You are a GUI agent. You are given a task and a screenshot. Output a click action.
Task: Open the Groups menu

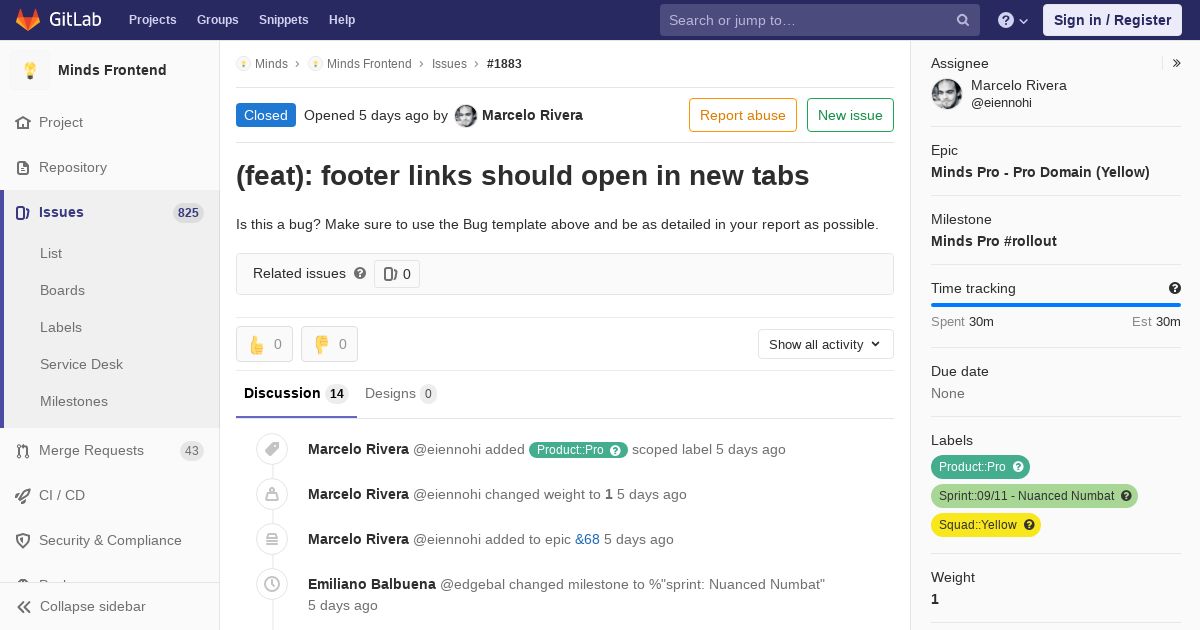click(x=218, y=20)
